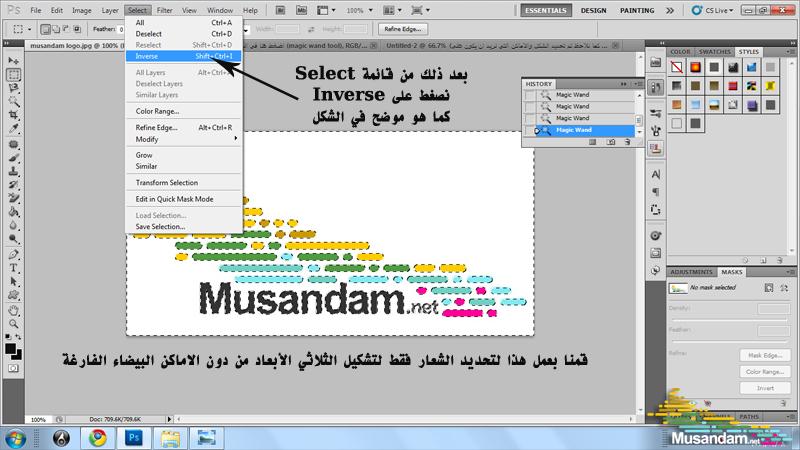This screenshot has height=450, width=800.
Task: Enable Intersect with selection mode
Action: [x=77, y=30]
